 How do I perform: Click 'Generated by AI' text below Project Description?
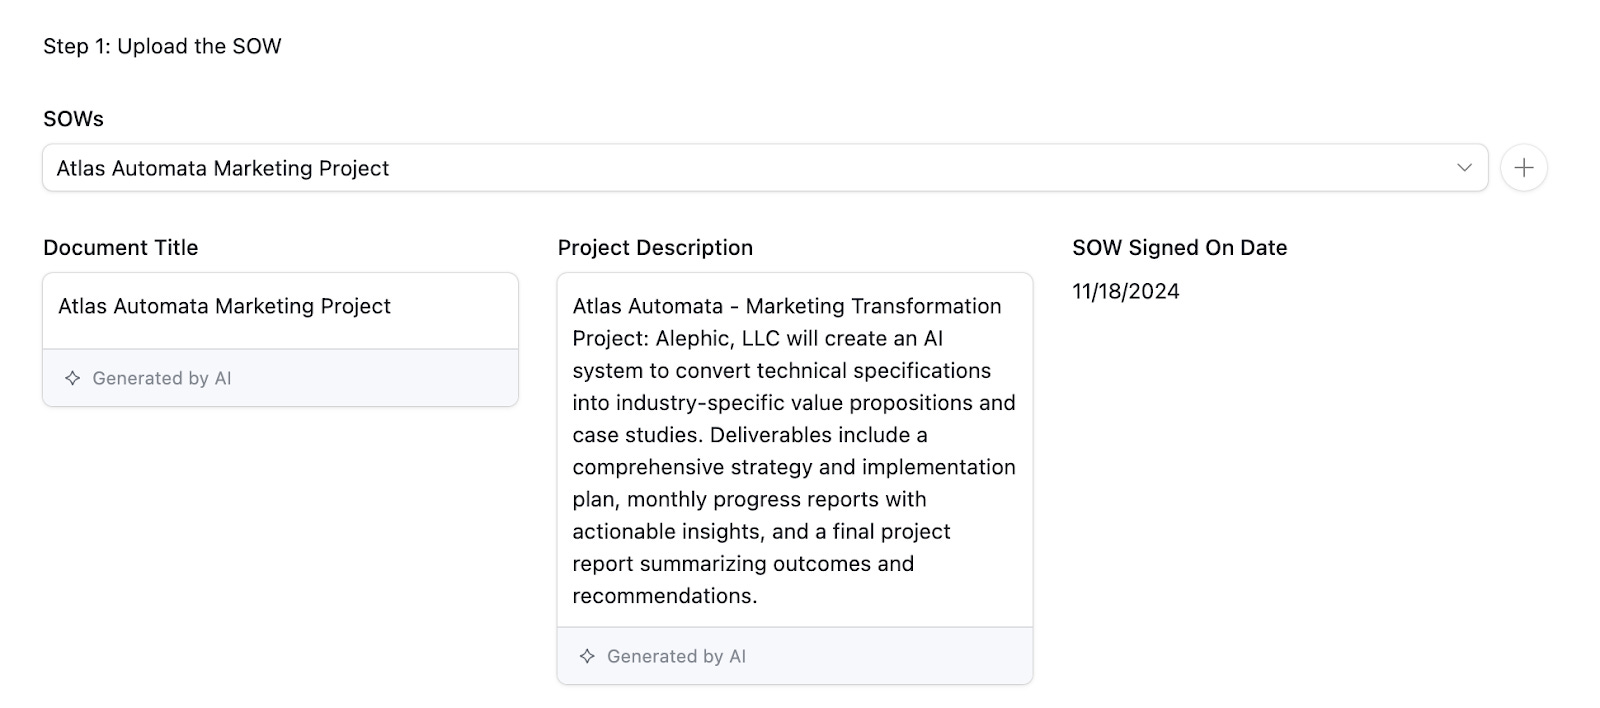pyautogui.click(x=676, y=656)
